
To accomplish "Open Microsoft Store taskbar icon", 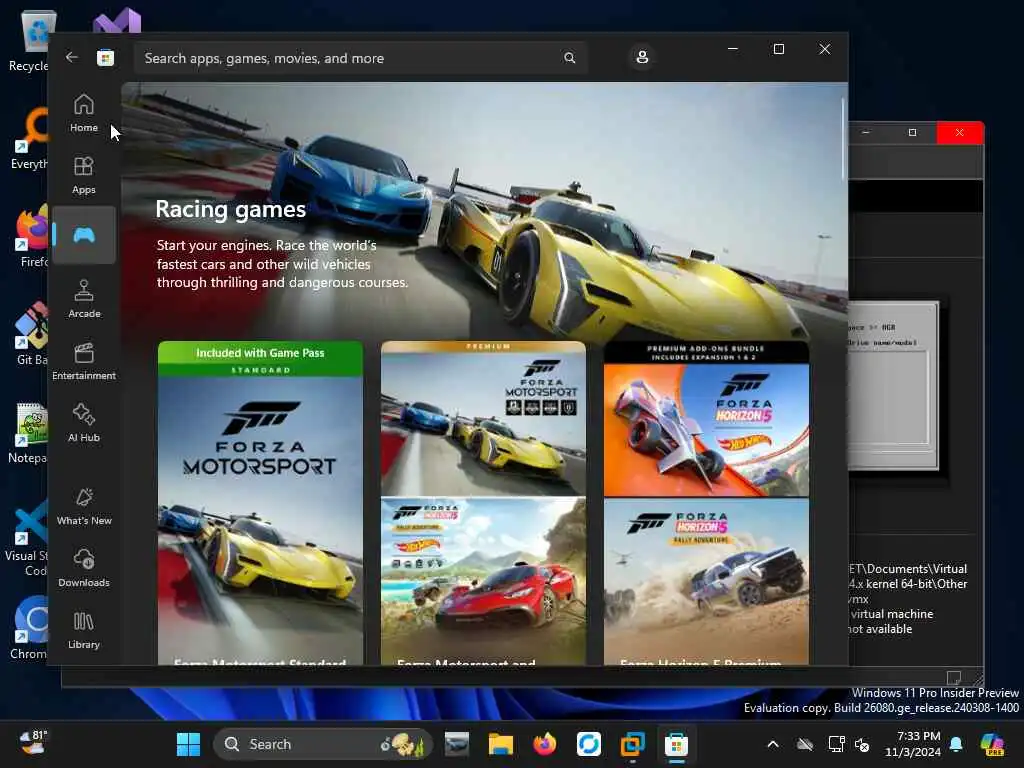I will coord(676,744).
